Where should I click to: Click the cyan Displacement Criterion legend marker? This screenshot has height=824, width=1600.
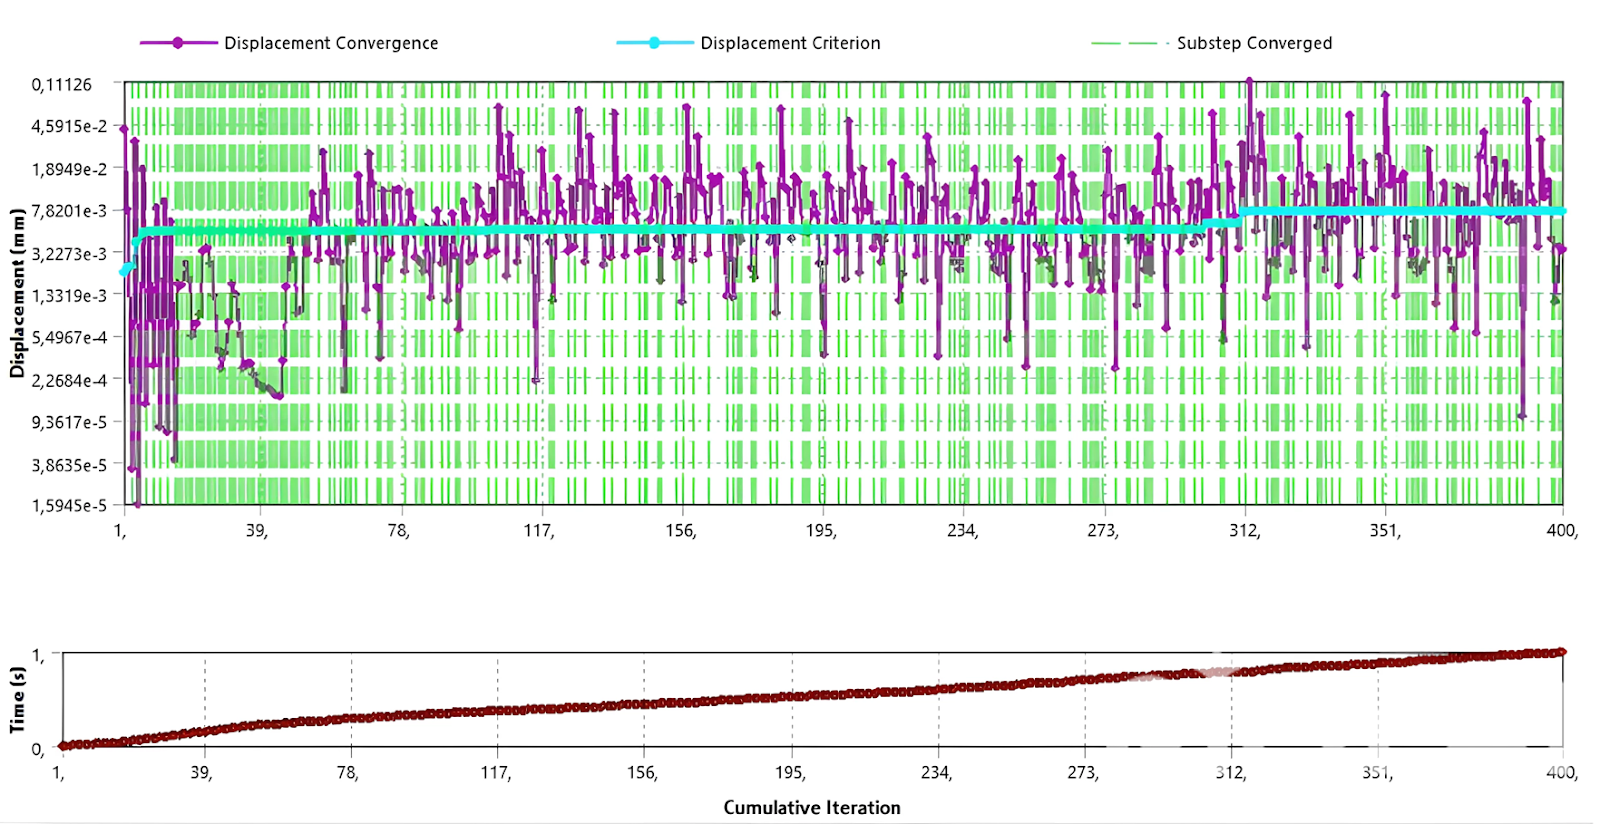(654, 43)
